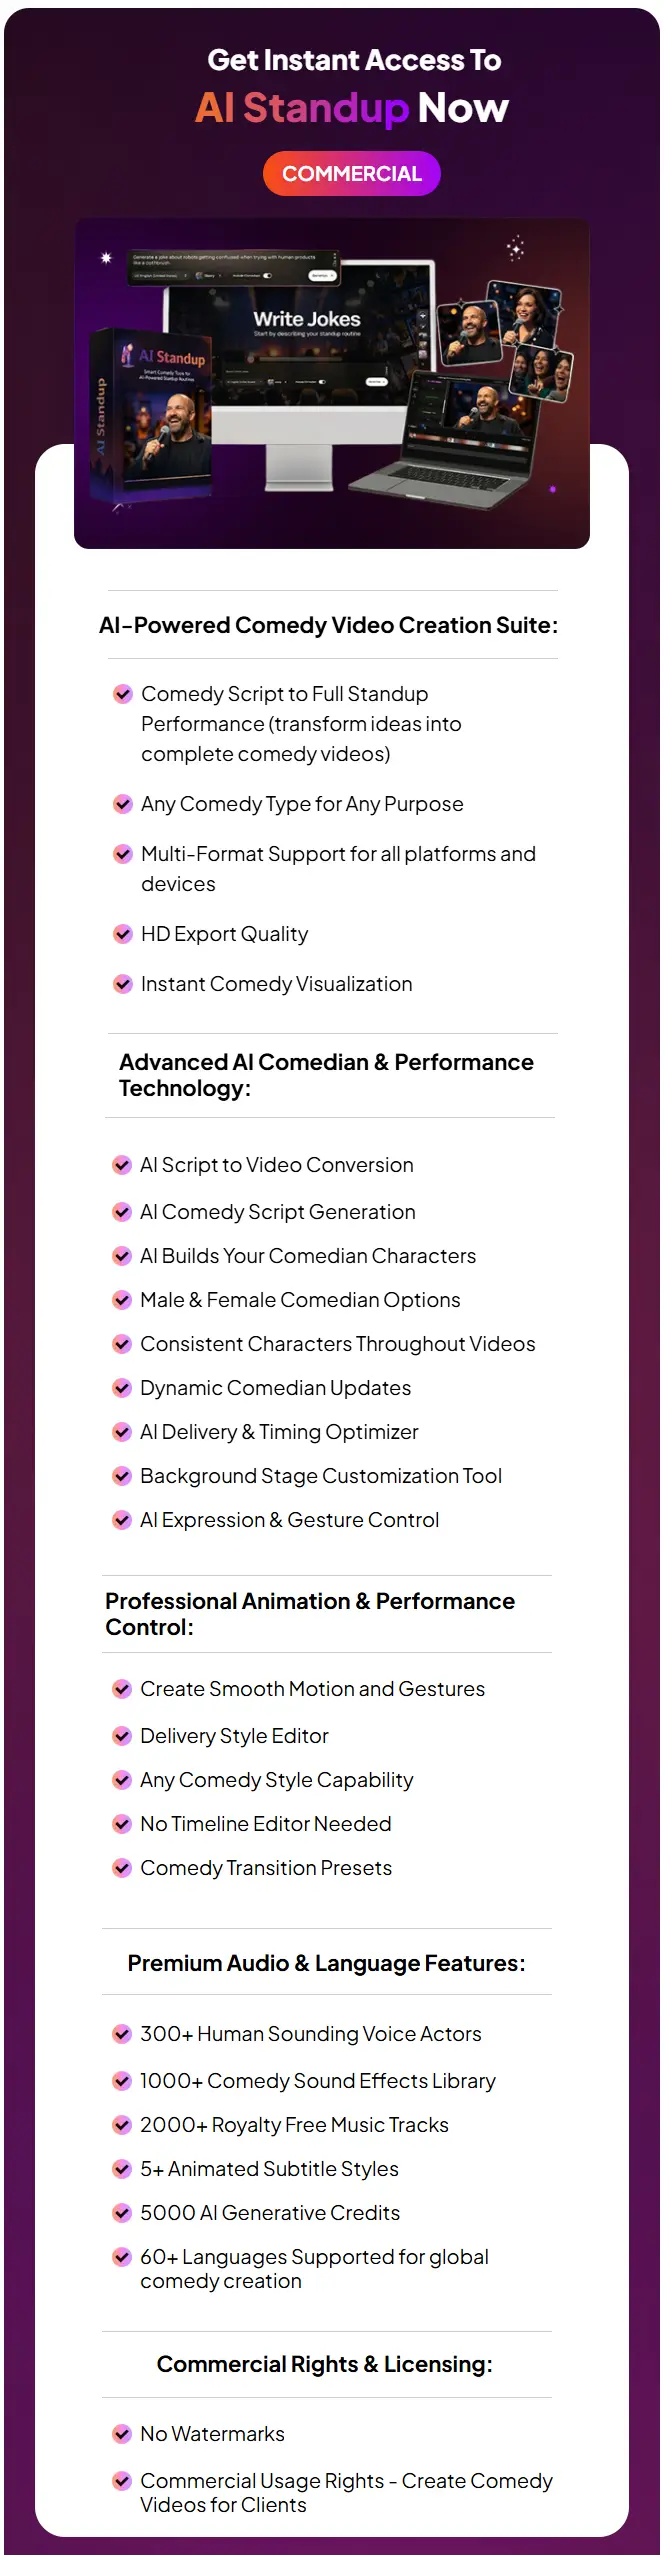This screenshot has width=664, height=2555.
Task: Click the checkmark next to Instant Comedy Visualization
Action: (x=123, y=984)
